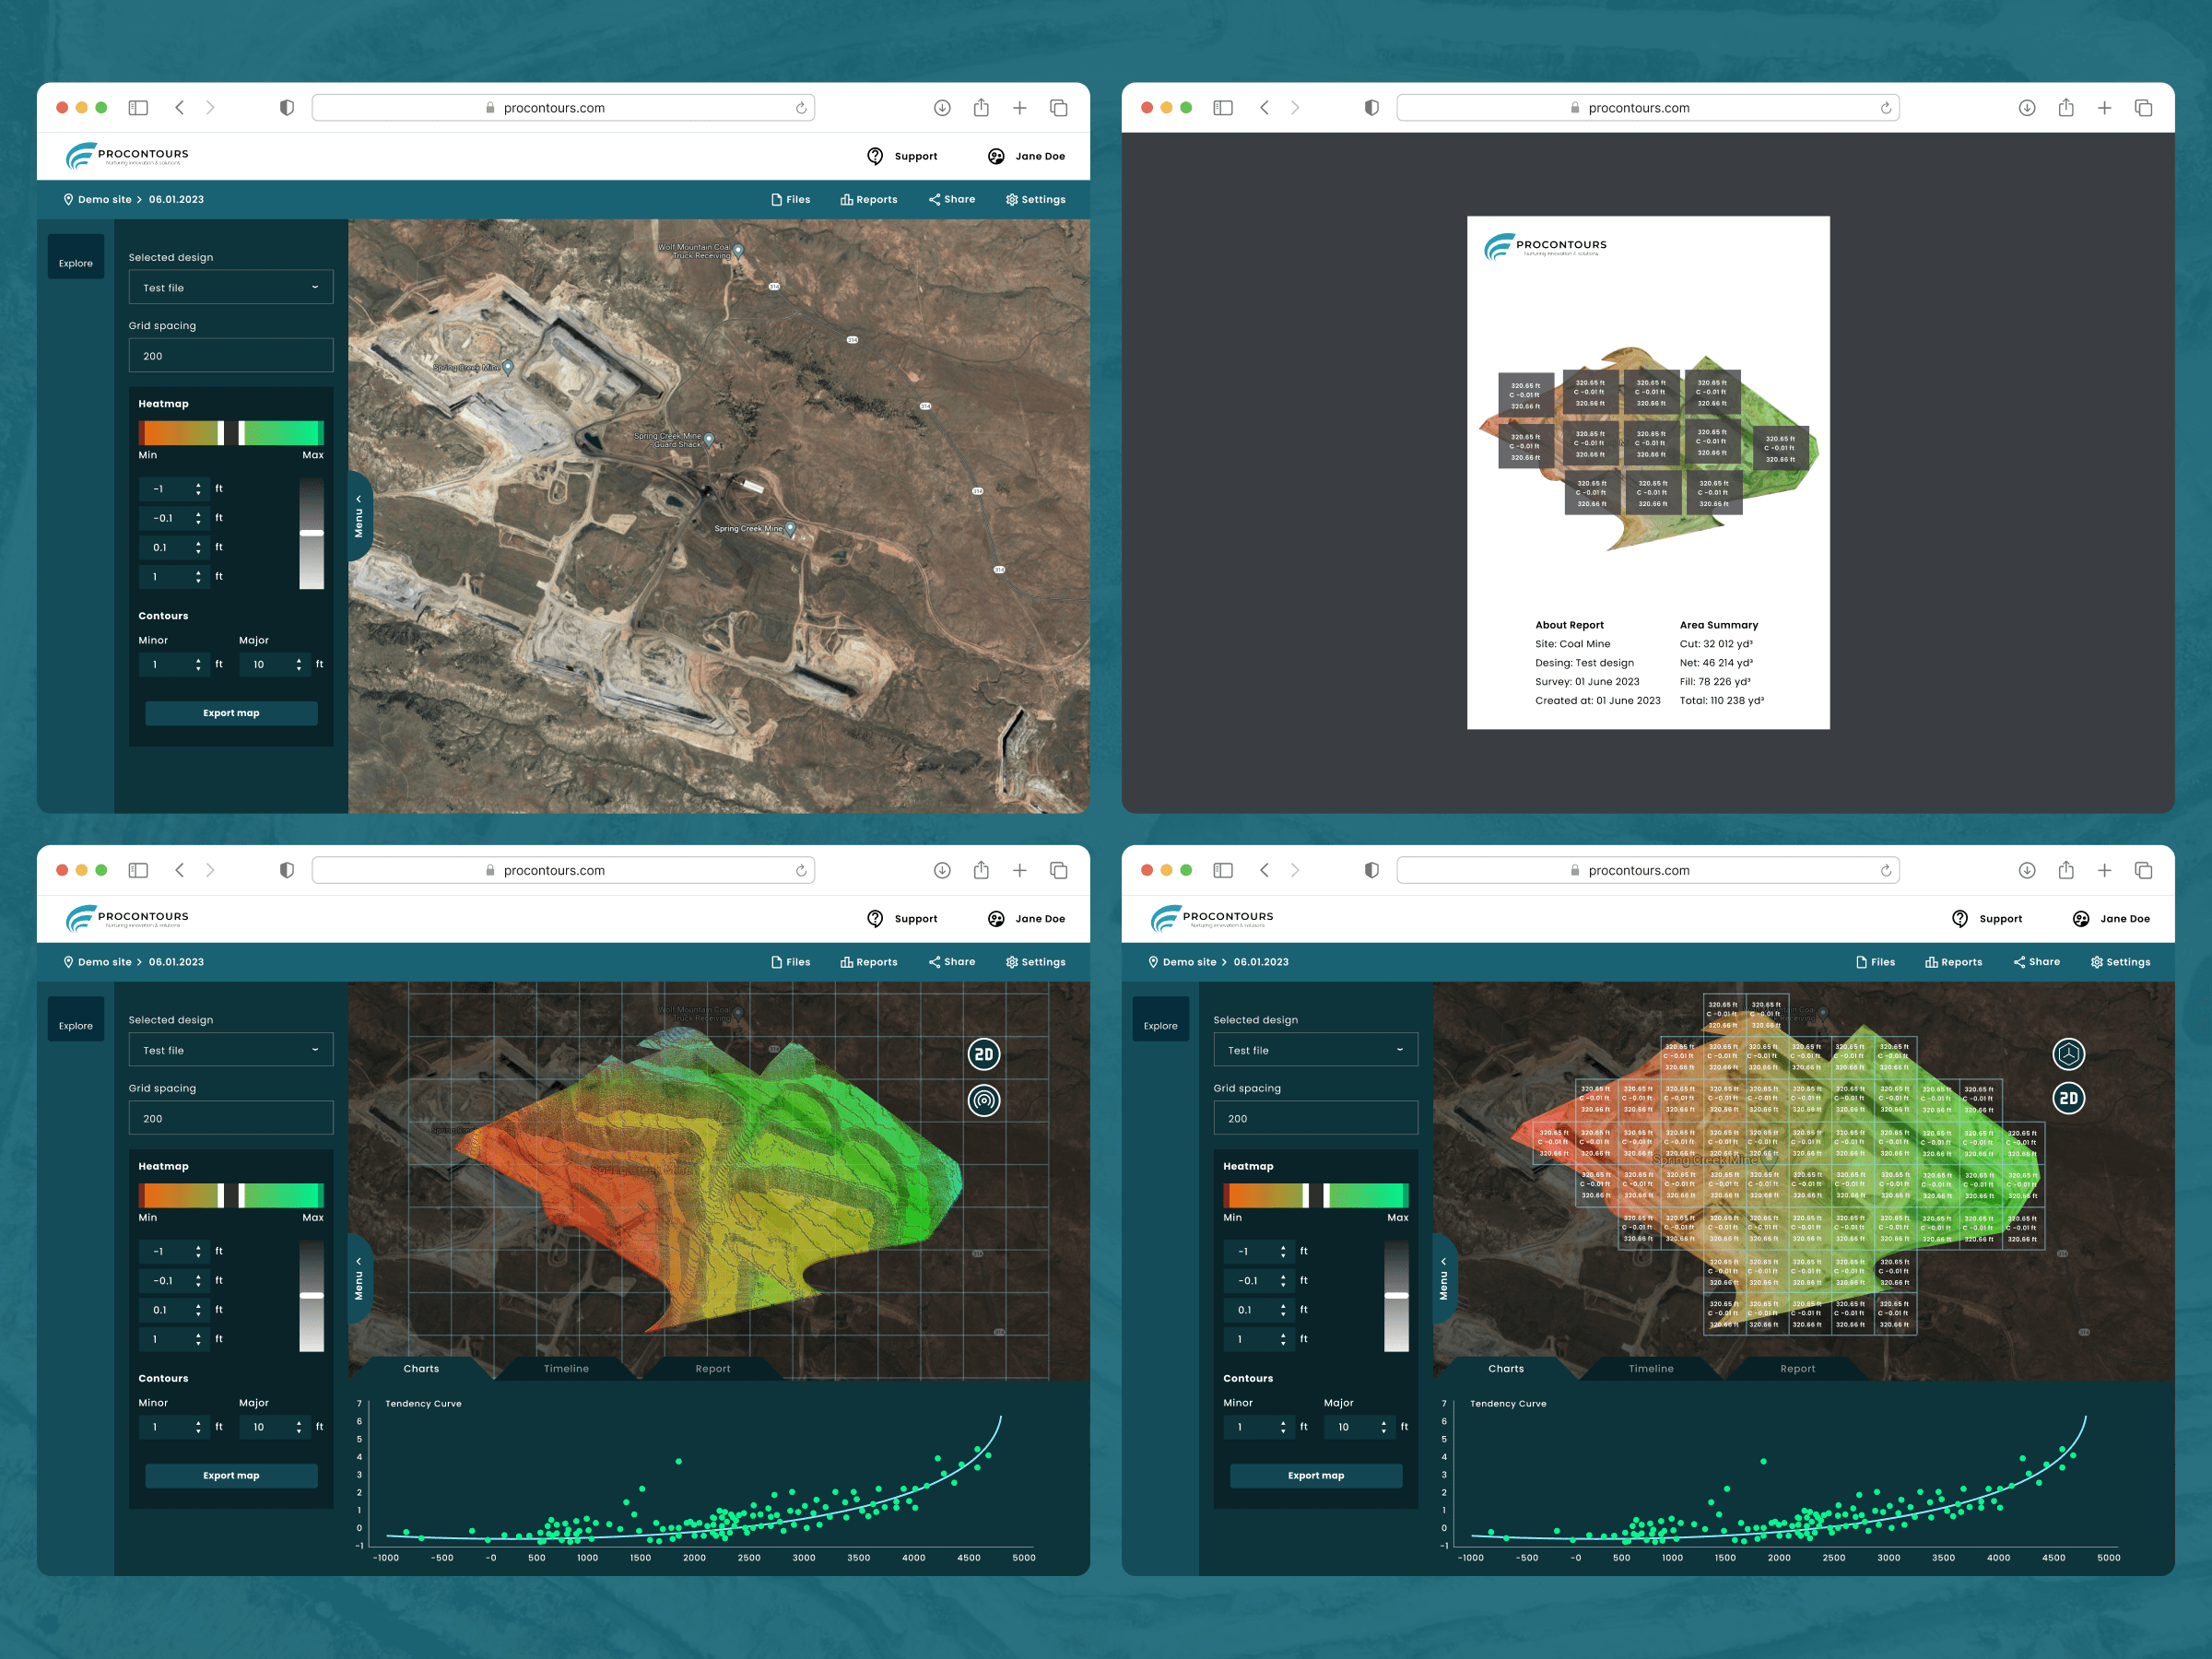The image size is (2212, 1659).
Task: Click report page preview in top-right window
Action: 1648,472
